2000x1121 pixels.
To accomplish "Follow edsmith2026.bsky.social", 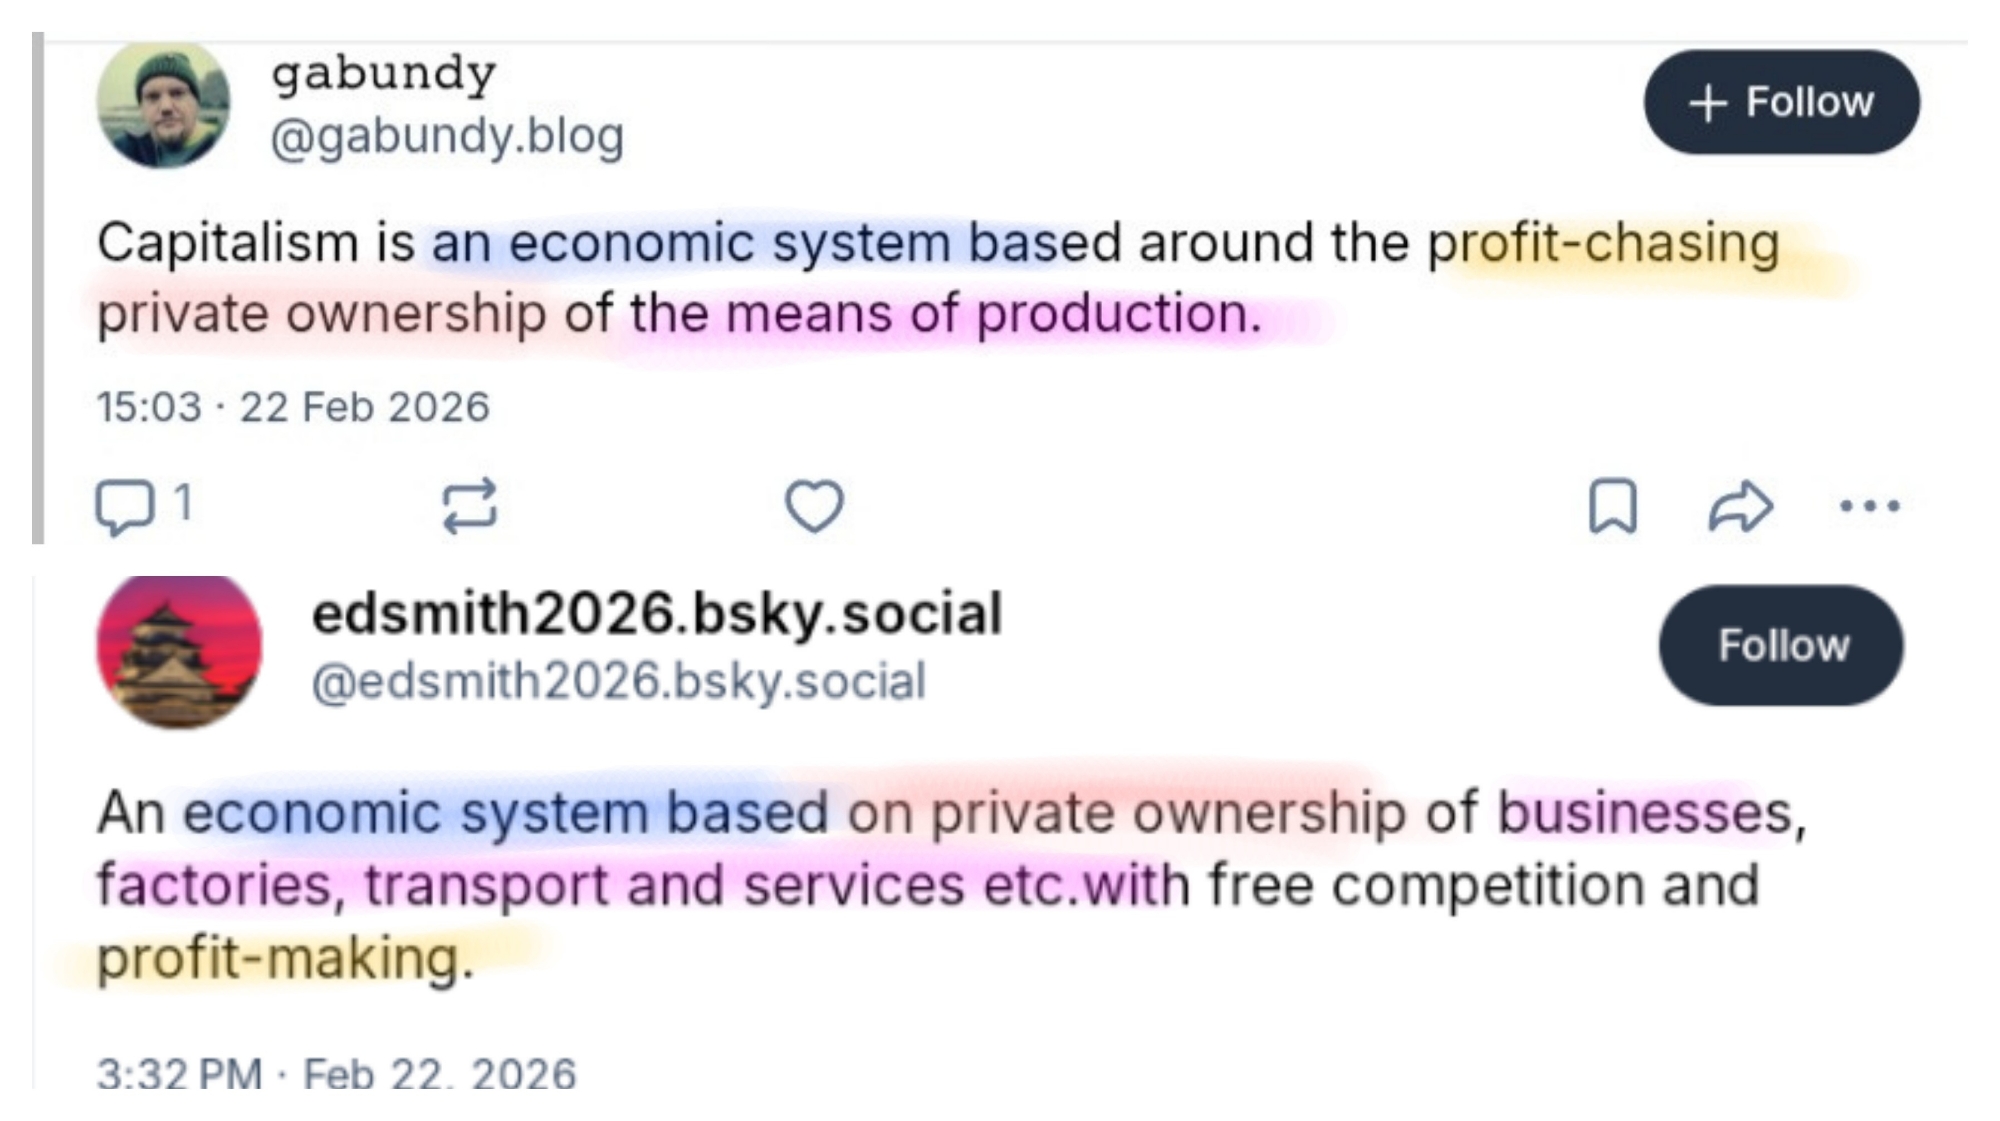I will point(1781,646).
